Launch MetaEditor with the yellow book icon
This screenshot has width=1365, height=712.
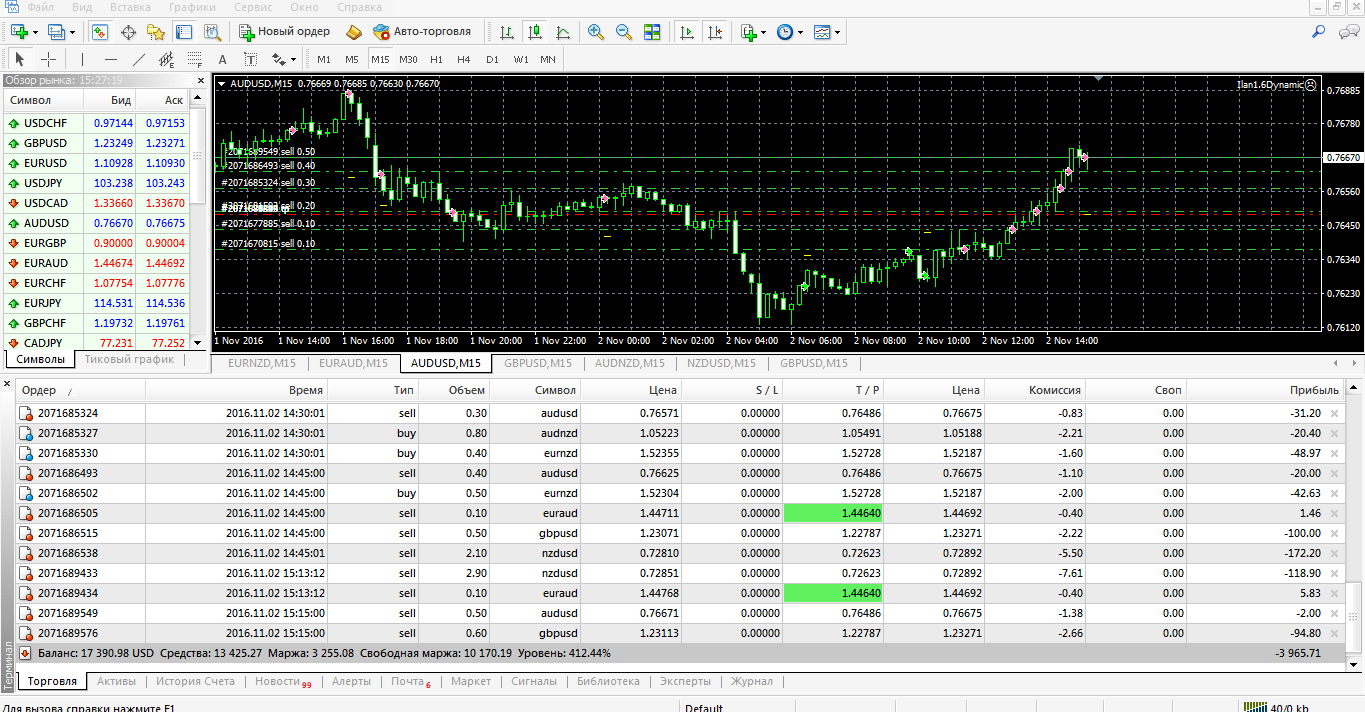[353, 32]
